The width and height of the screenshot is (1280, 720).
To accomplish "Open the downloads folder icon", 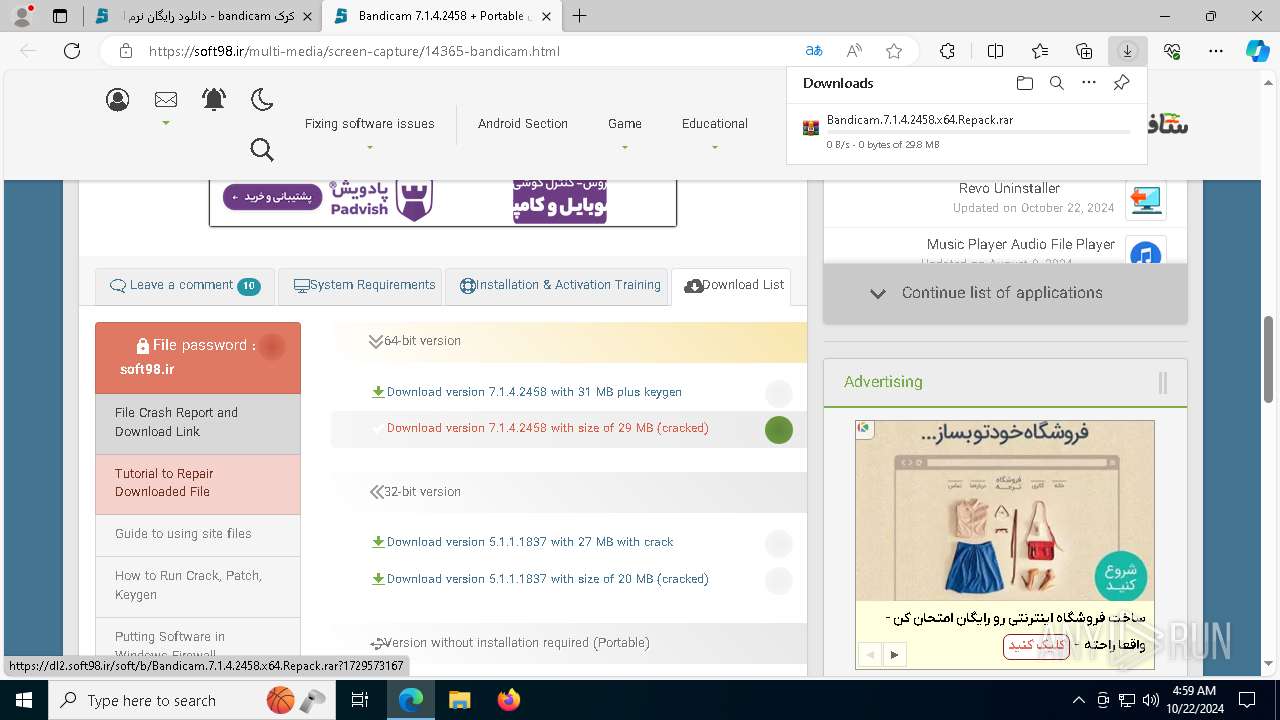I will [1024, 83].
